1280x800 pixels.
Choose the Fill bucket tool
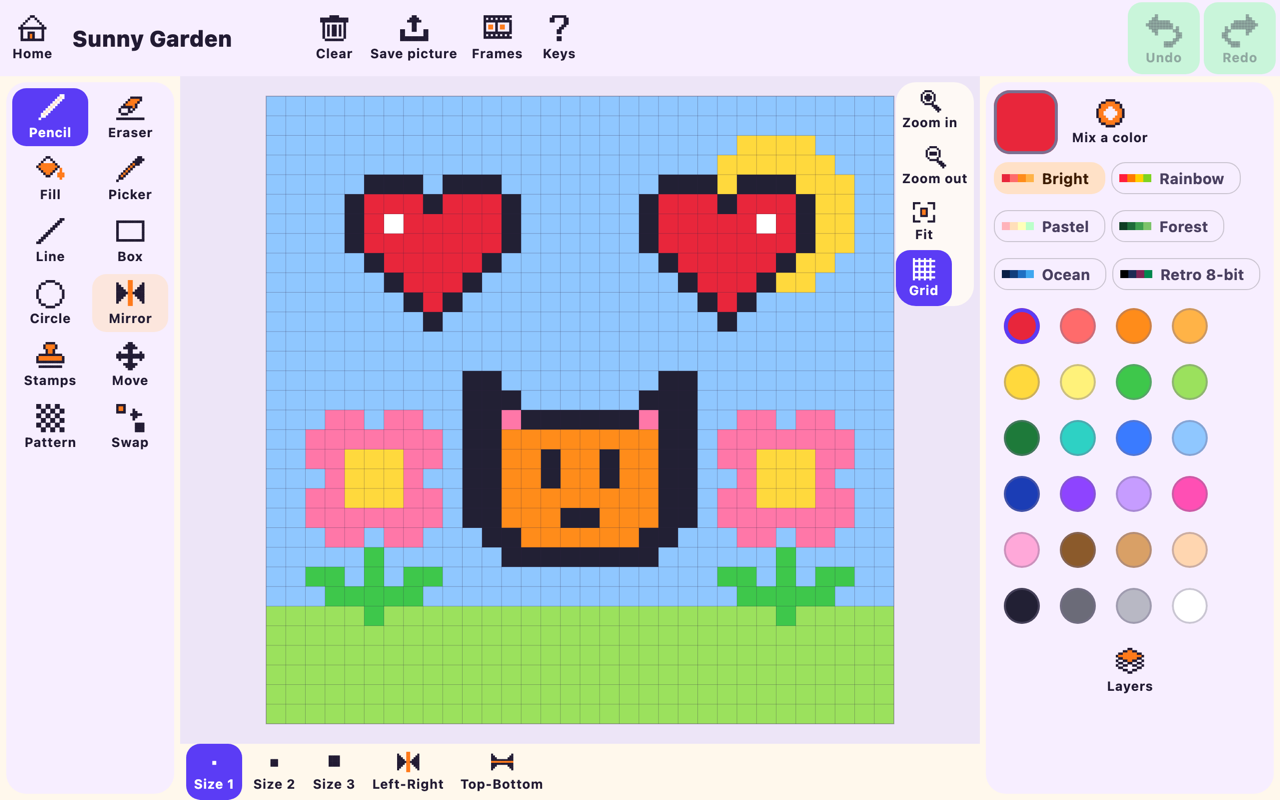(x=50, y=179)
